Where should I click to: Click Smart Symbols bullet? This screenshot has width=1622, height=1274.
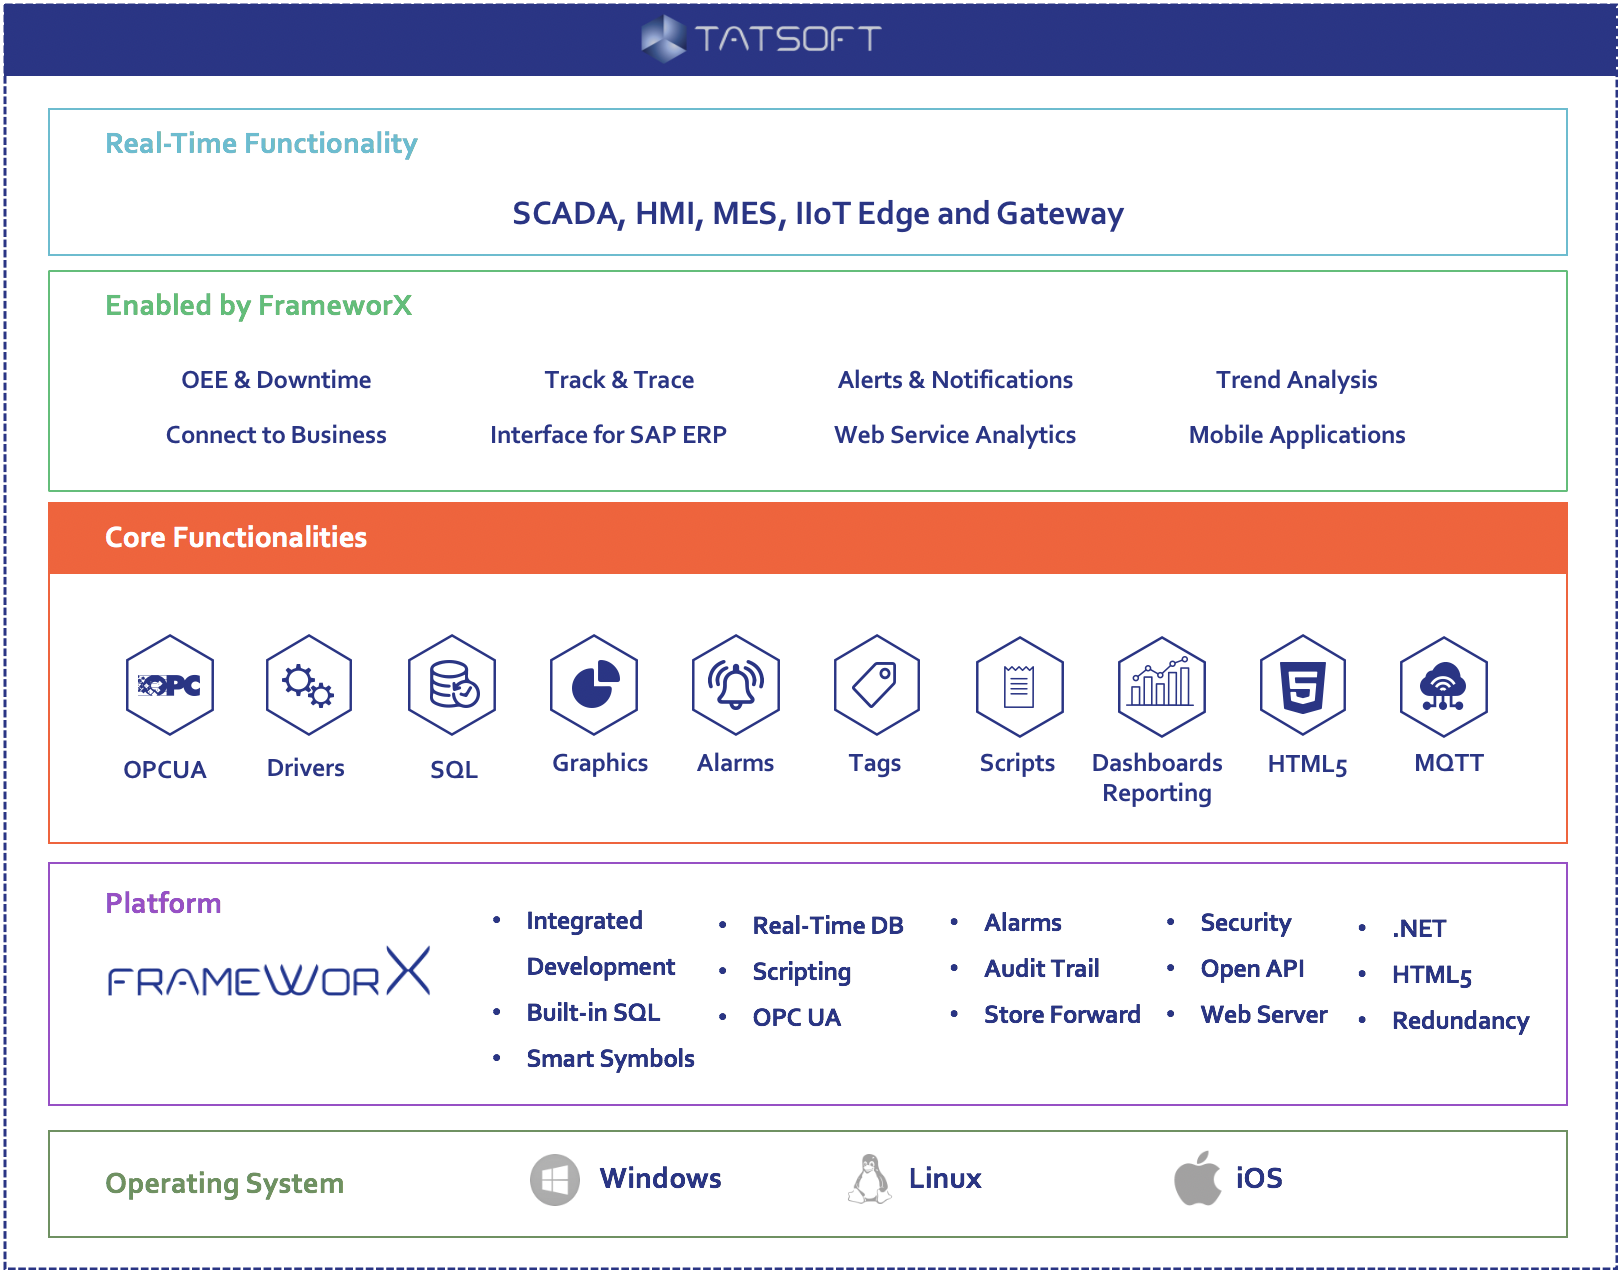pos(610,1058)
